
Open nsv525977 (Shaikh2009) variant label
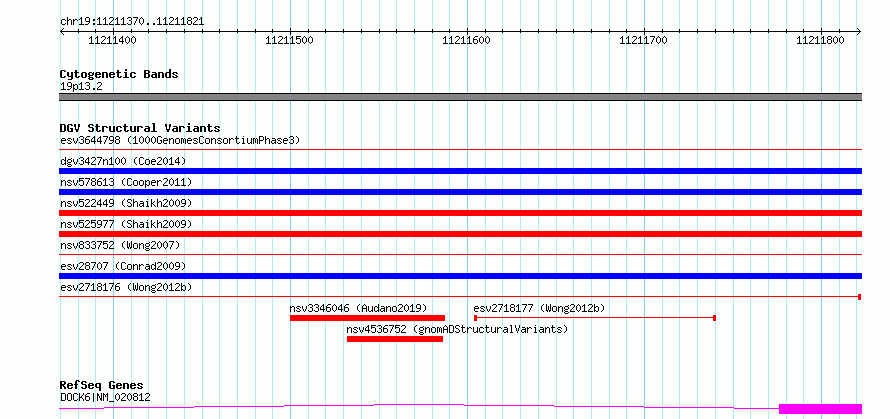point(126,224)
